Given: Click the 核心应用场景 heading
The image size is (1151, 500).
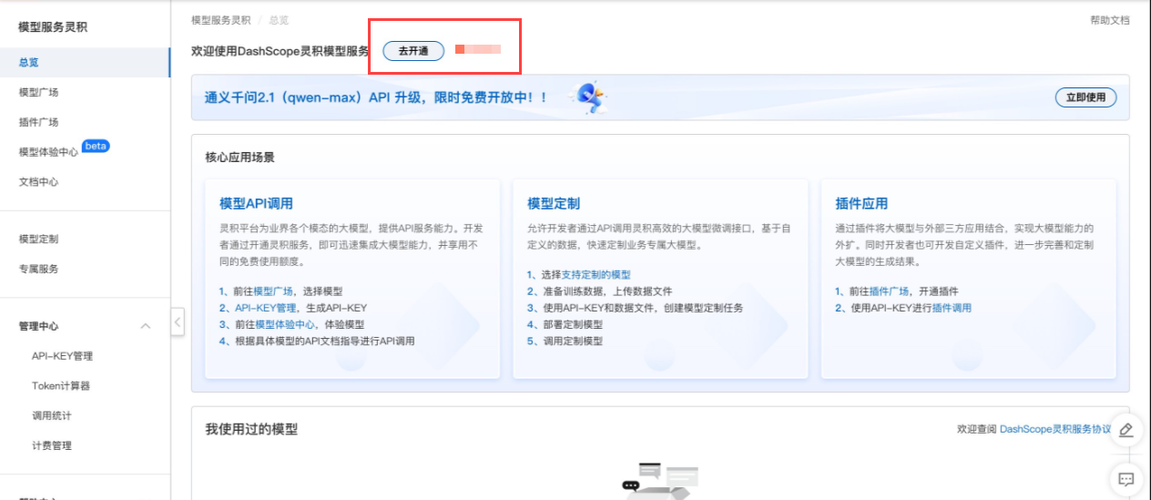Looking at the screenshot, I should (x=240, y=157).
